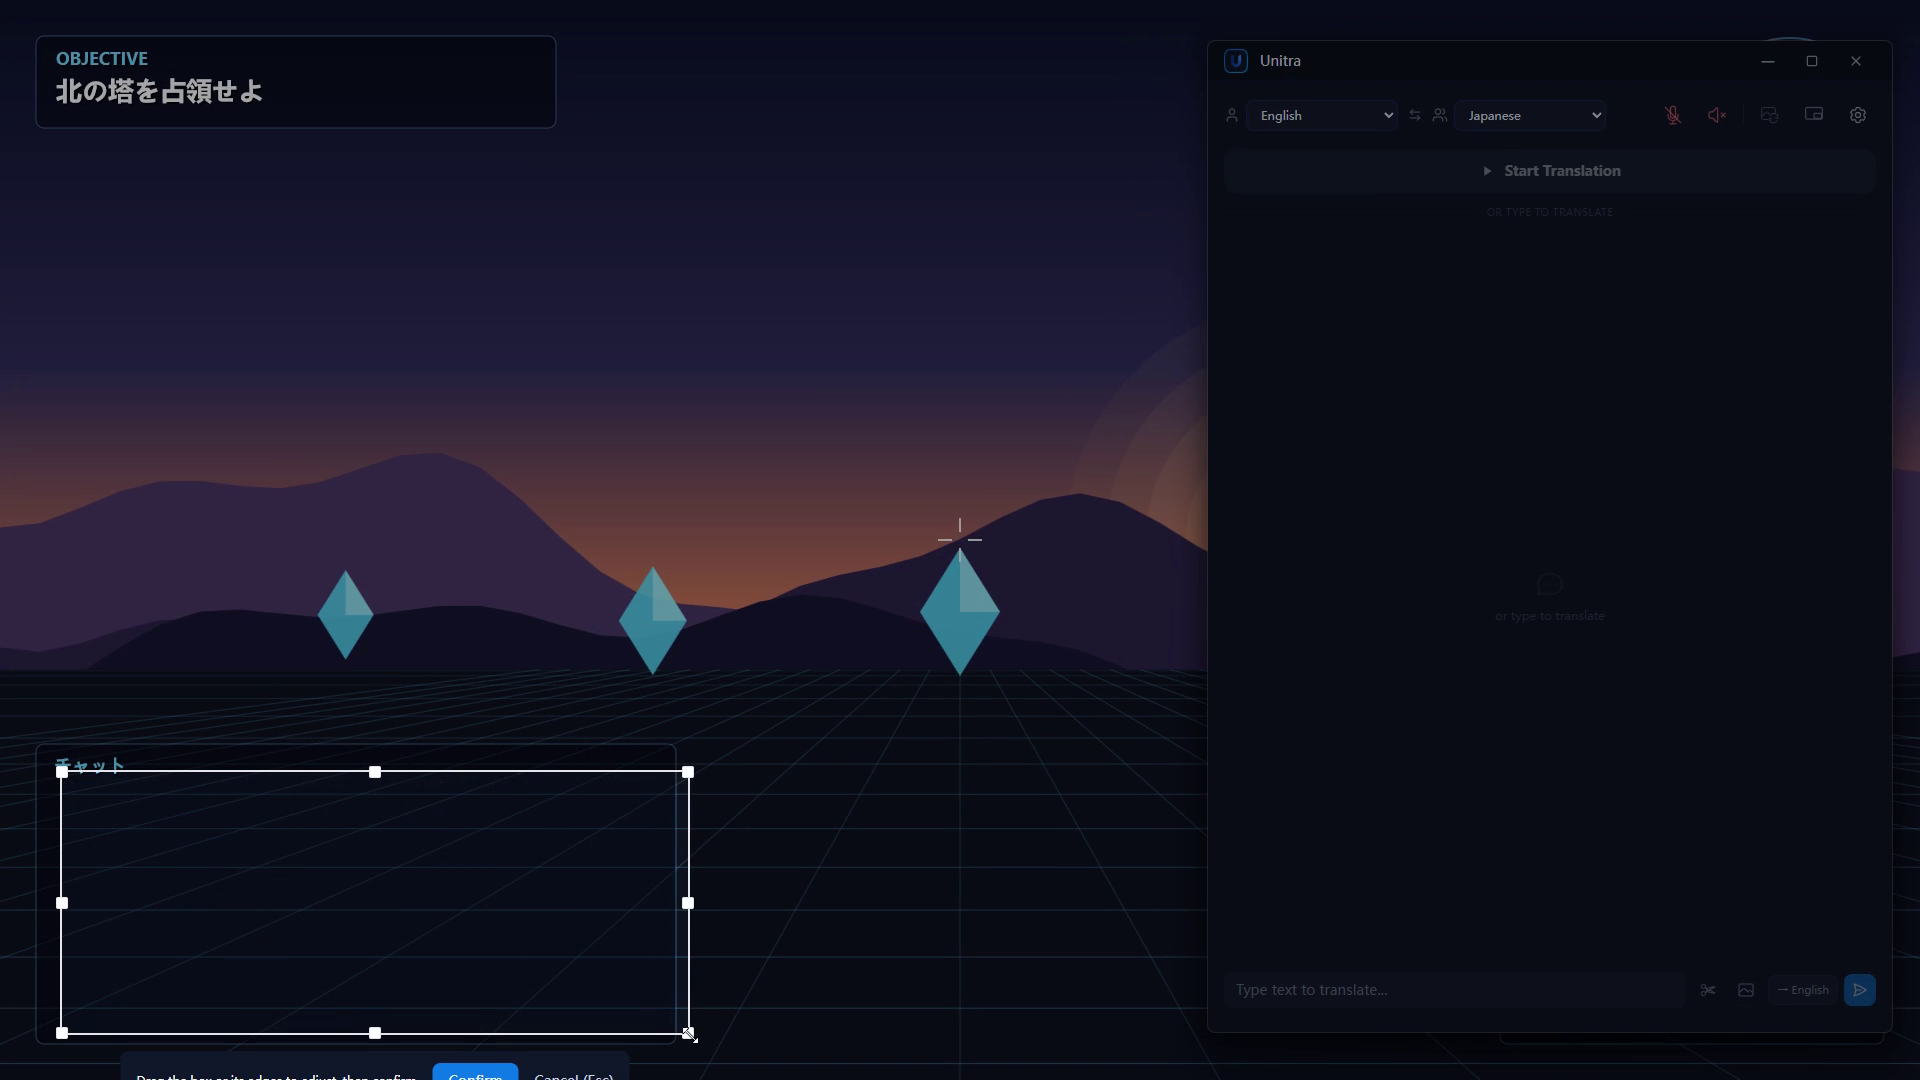Swap the English and Japanese languages
This screenshot has width=1920, height=1080.
coord(1414,116)
